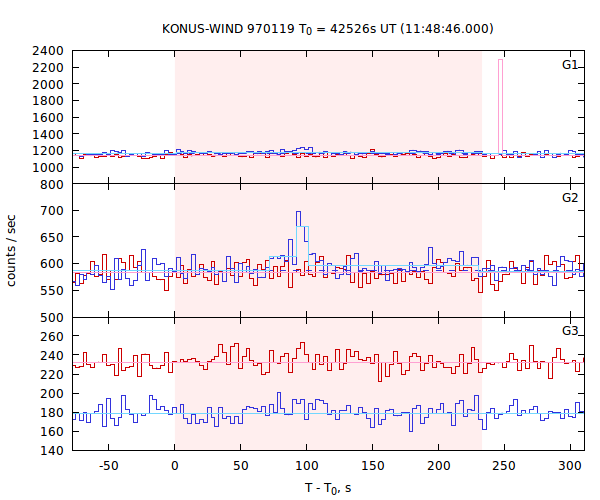Click the y-axis tick label 2400

coord(48,50)
